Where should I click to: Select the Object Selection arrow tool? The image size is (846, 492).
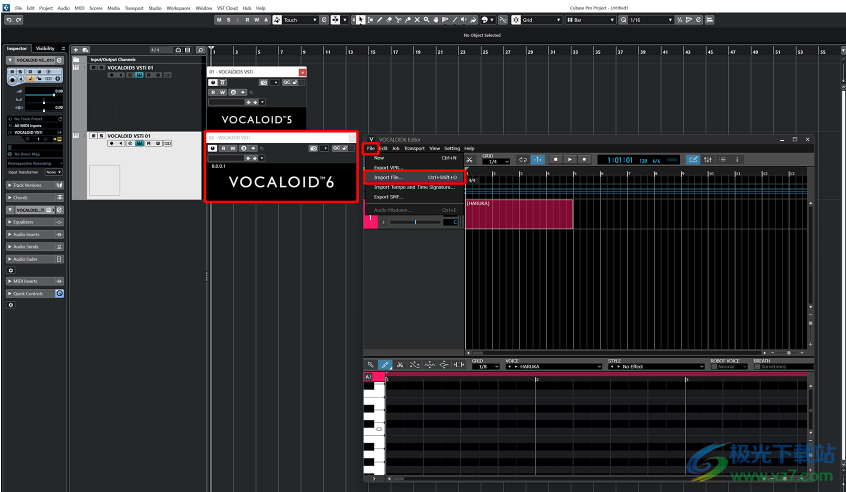(x=360, y=19)
